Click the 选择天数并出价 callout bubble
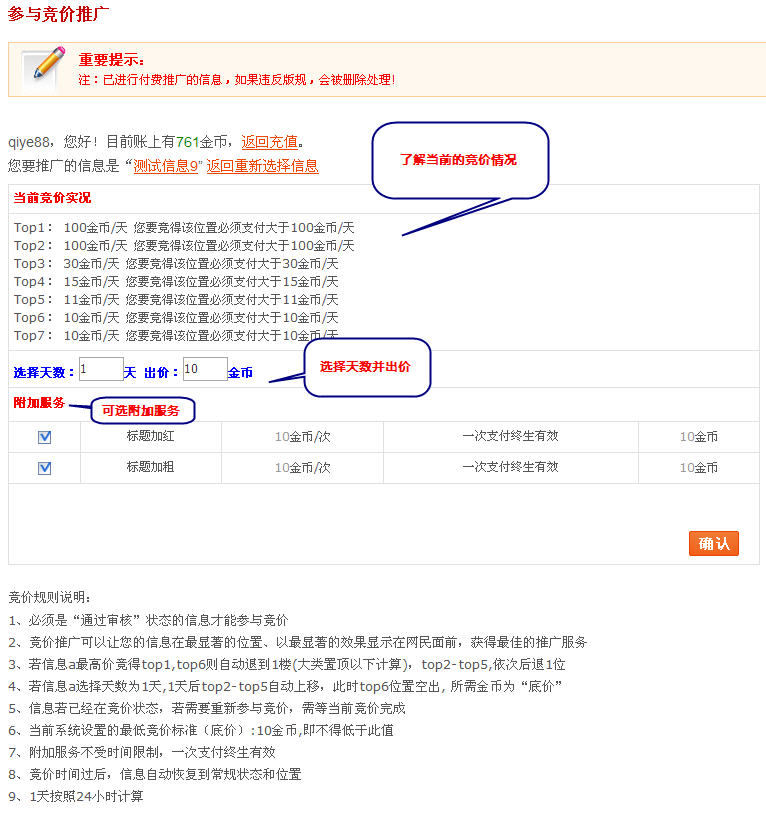This screenshot has height=819, width=766. pyautogui.click(x=366, y=367)
